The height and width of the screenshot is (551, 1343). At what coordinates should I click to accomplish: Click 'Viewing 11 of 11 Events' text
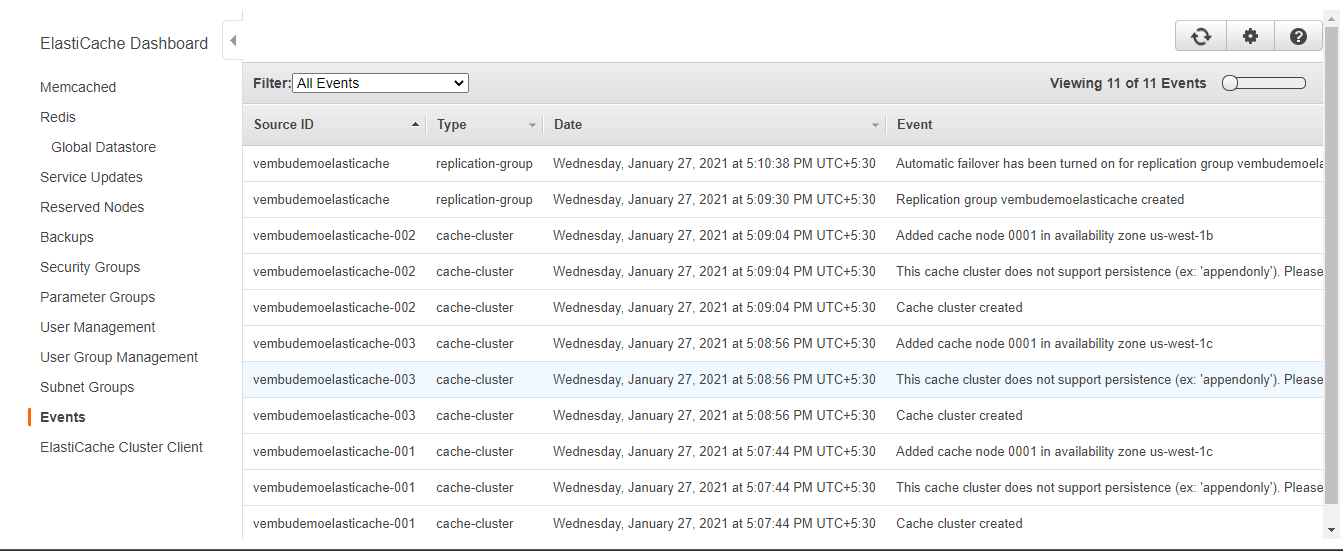[1128, 83]
